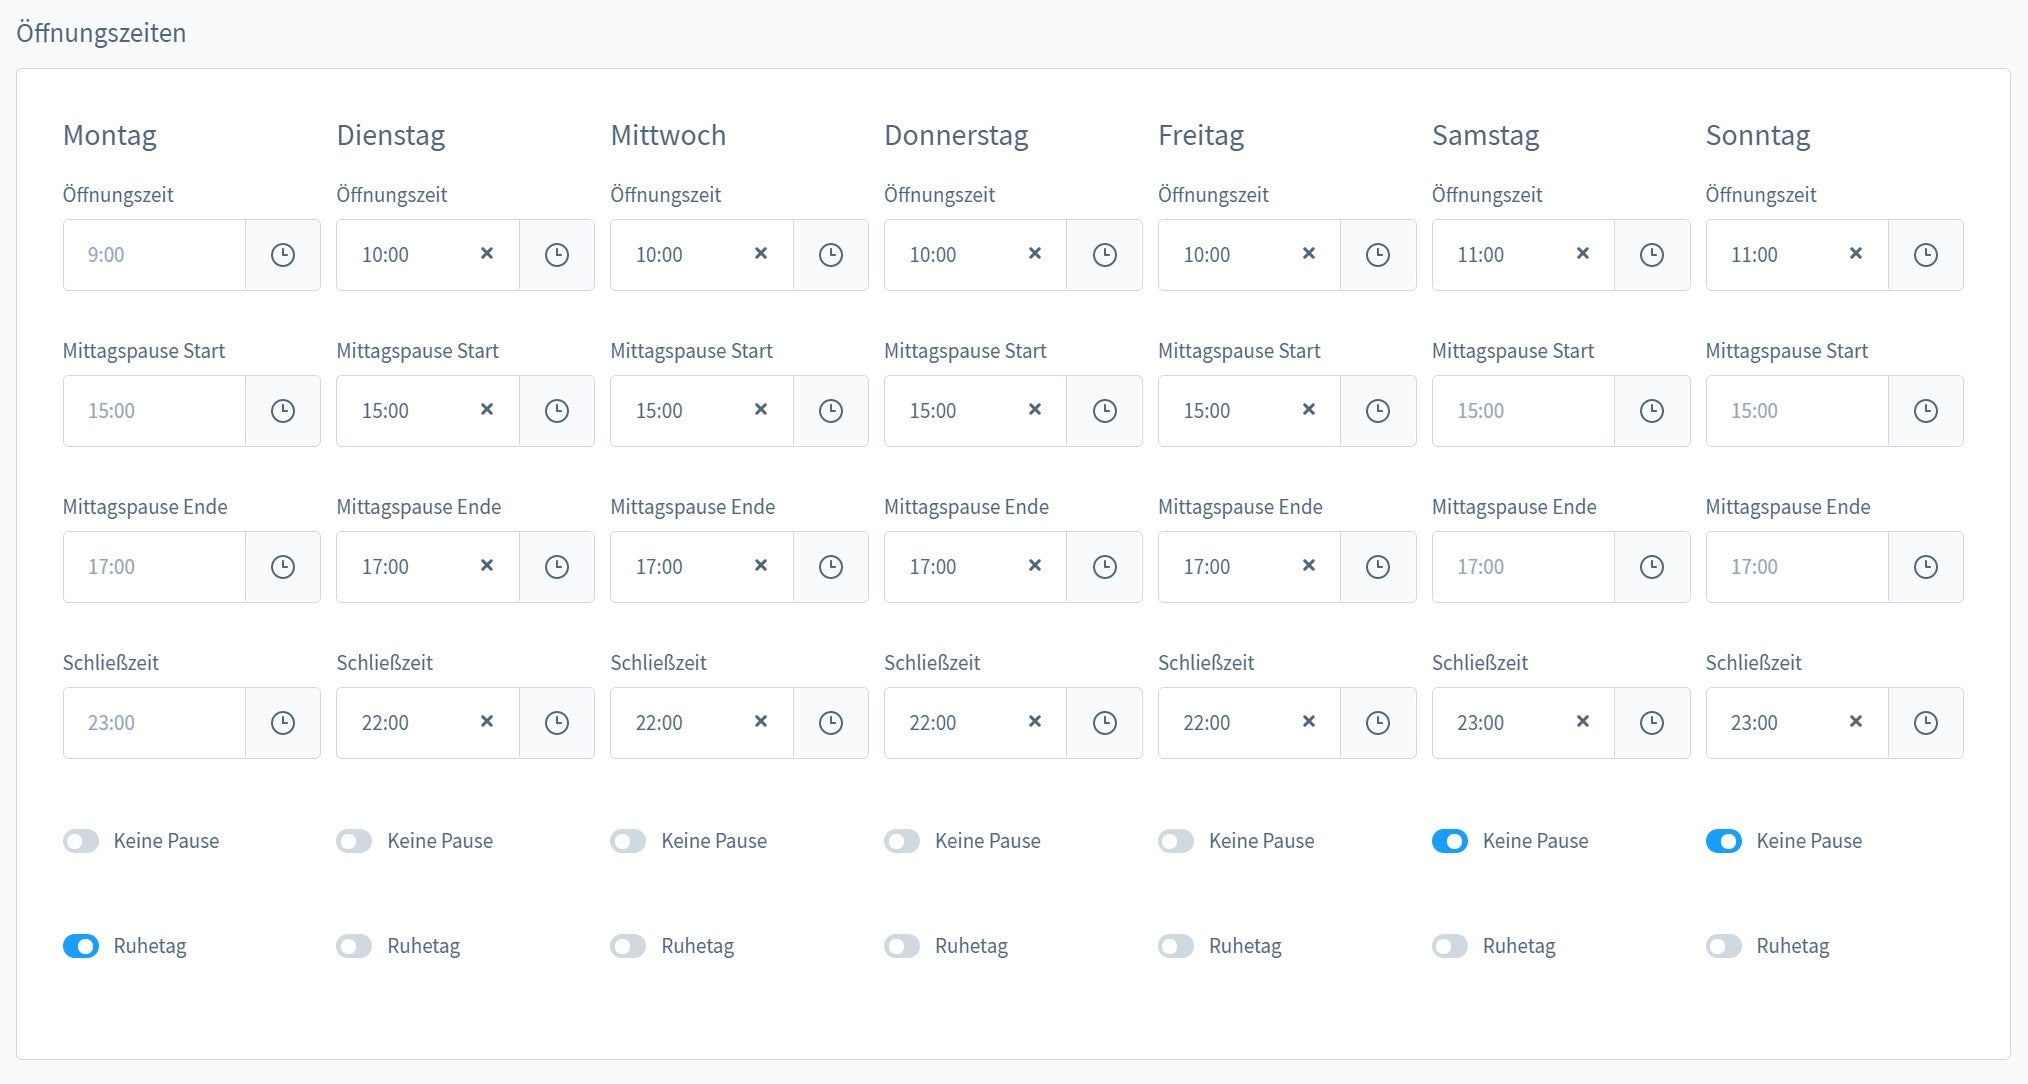
Task: Open clock picker for Sonntag Schließzeit
Action: (1926, 723)
